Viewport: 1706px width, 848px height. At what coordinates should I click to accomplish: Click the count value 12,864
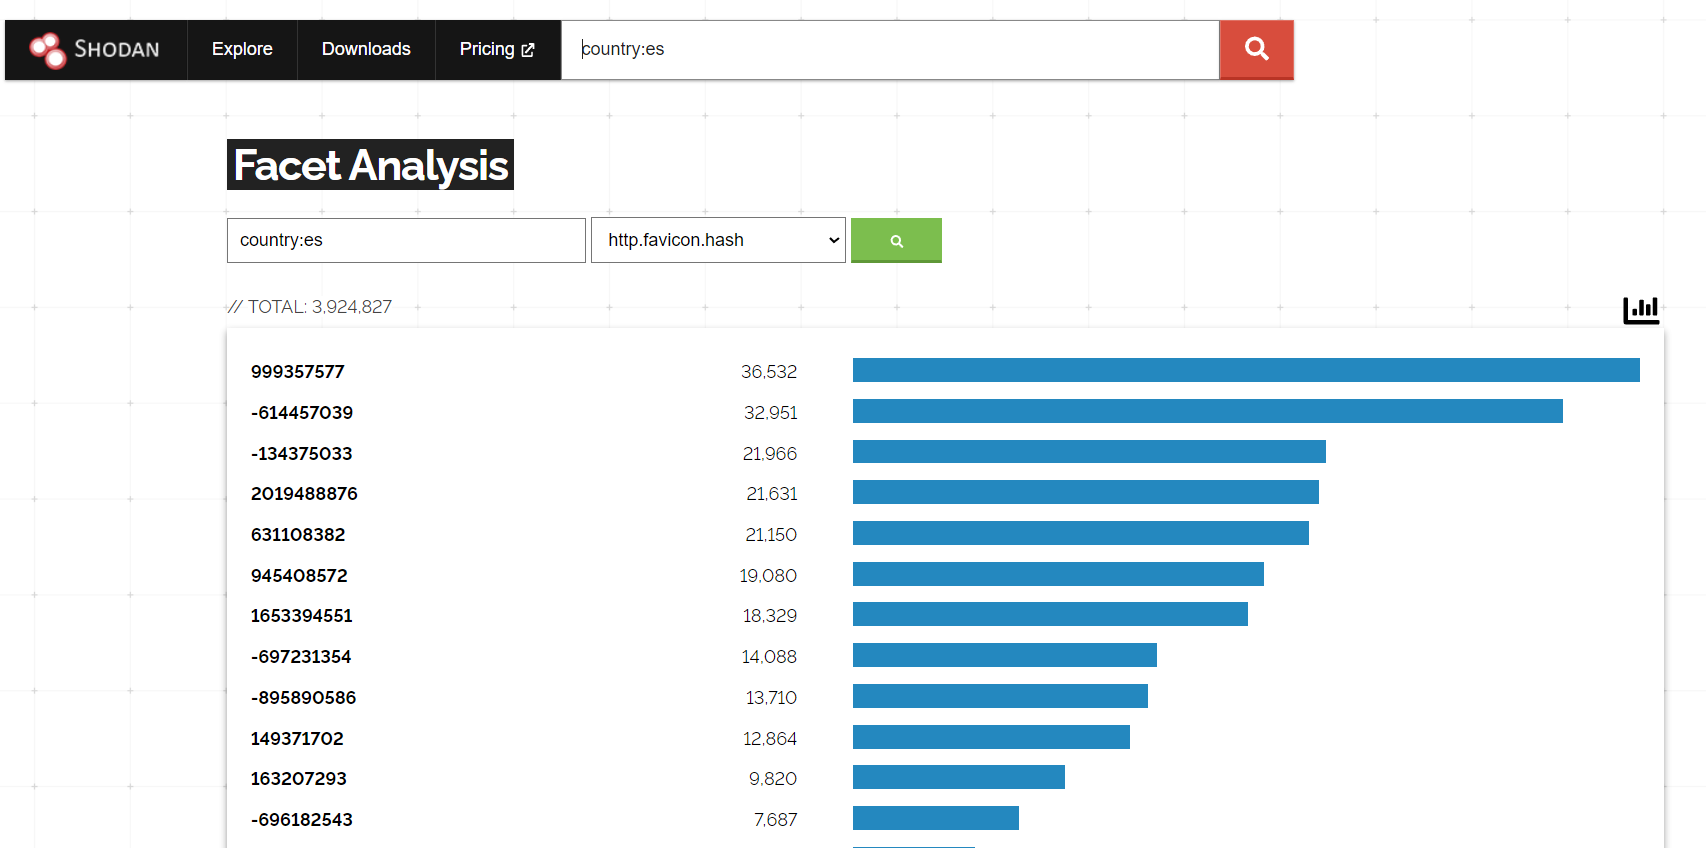770,739
